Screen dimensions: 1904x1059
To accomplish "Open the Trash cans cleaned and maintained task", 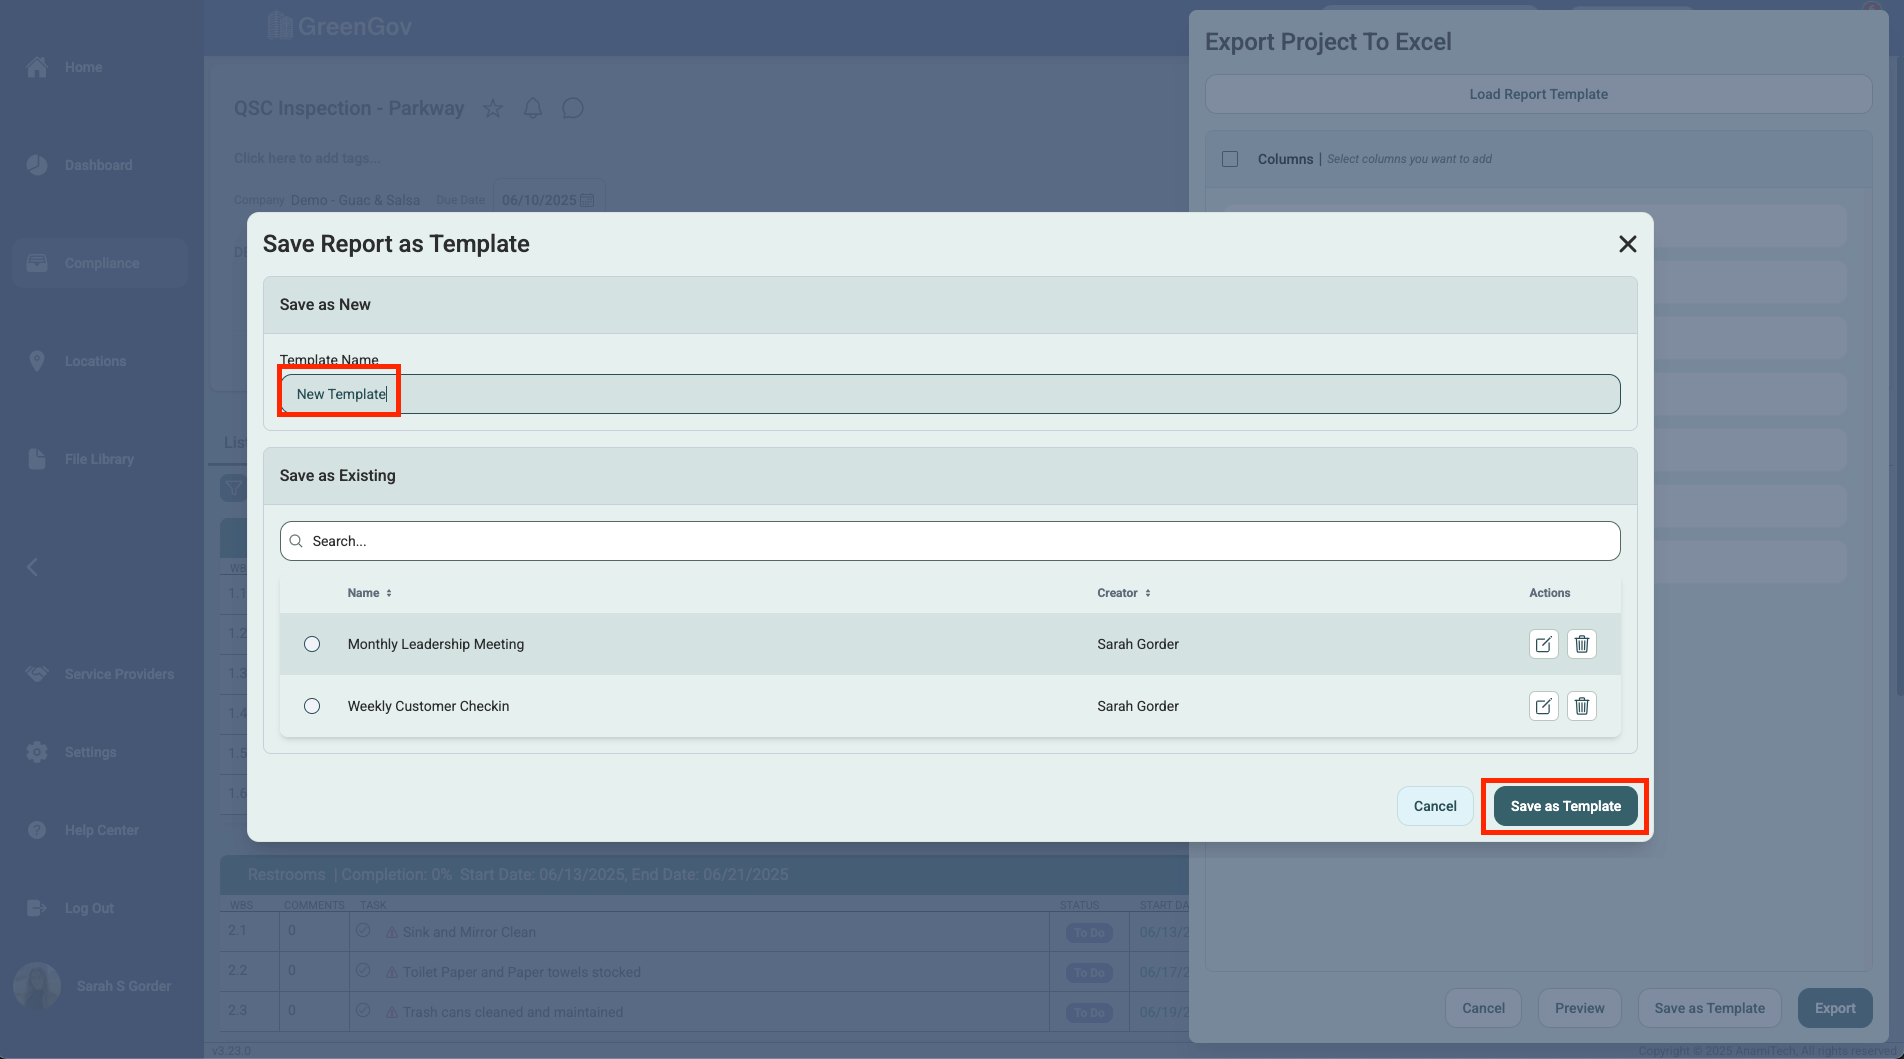I will [513, 1012].
